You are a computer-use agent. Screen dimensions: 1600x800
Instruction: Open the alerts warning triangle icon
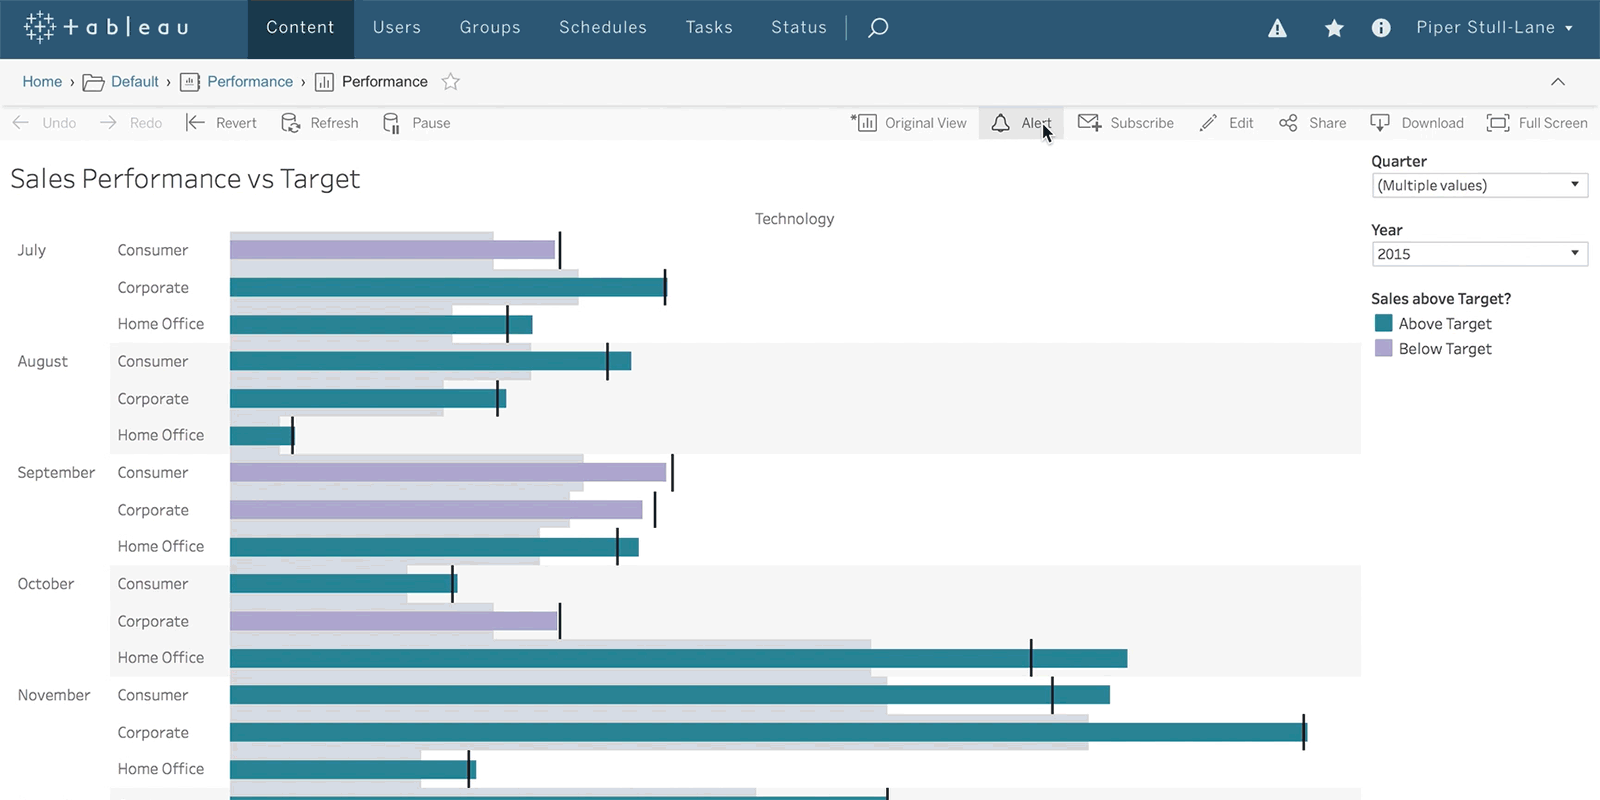coord(1277,28)
